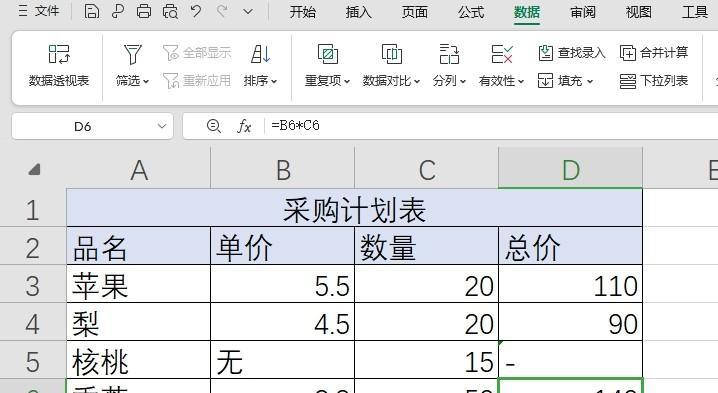This screenshot has height=393, width=718.
Task: Click the 核桃 cell
Action: [x=139, y=360]
